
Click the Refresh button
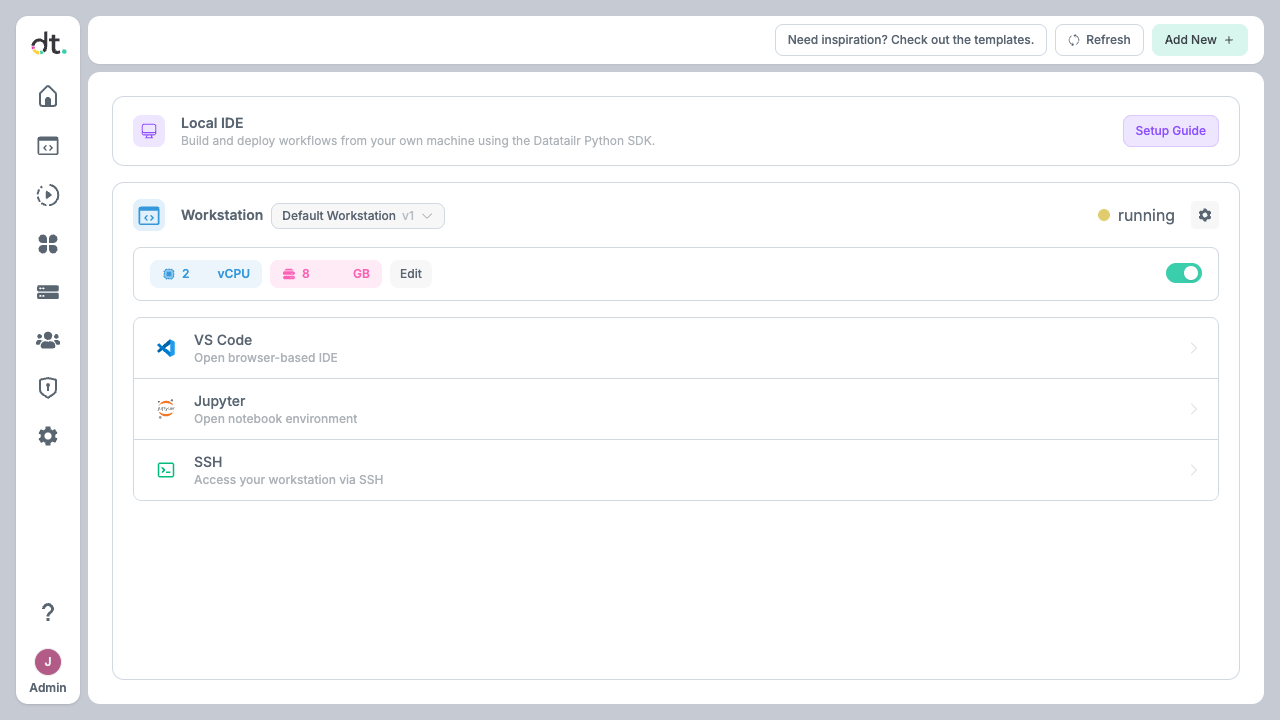point(1099,39)
